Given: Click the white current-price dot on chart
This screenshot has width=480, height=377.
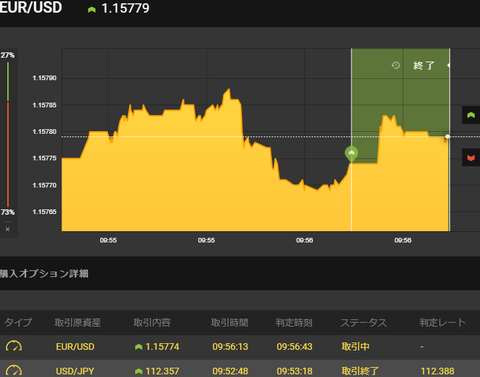Looking at the screenshot, I should pyautogui.click(x=447, y=137).
